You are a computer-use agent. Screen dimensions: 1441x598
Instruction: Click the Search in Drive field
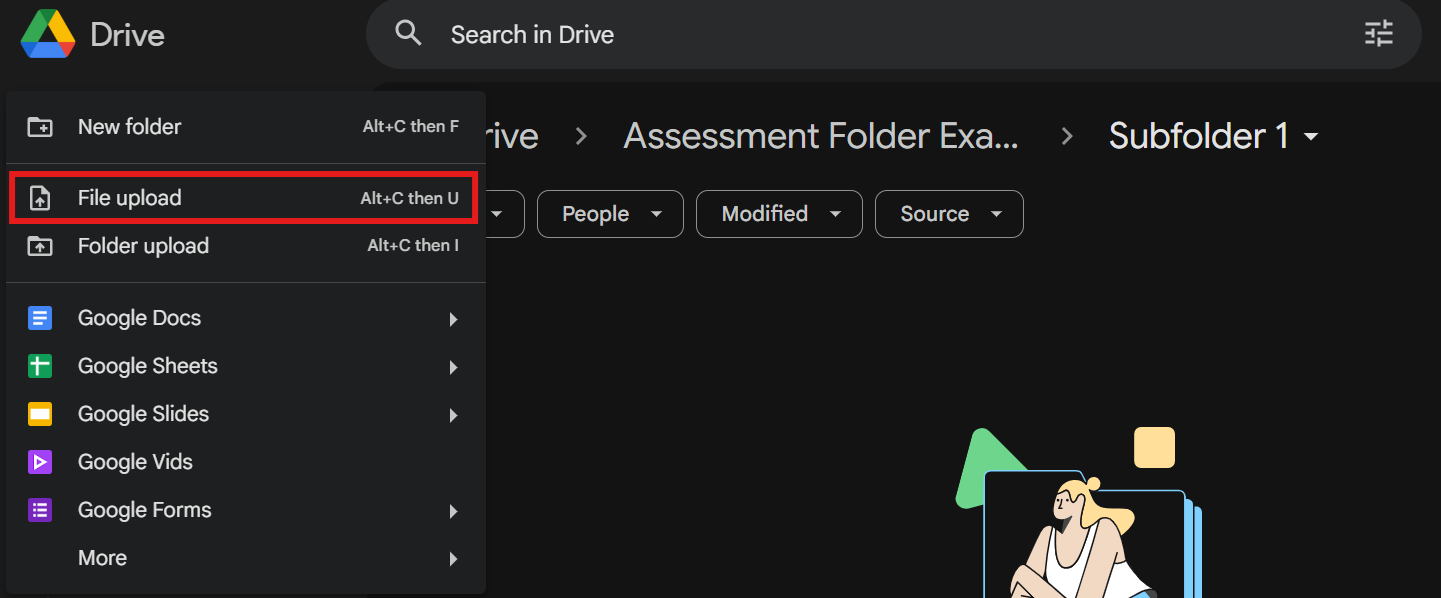(700, 33)
